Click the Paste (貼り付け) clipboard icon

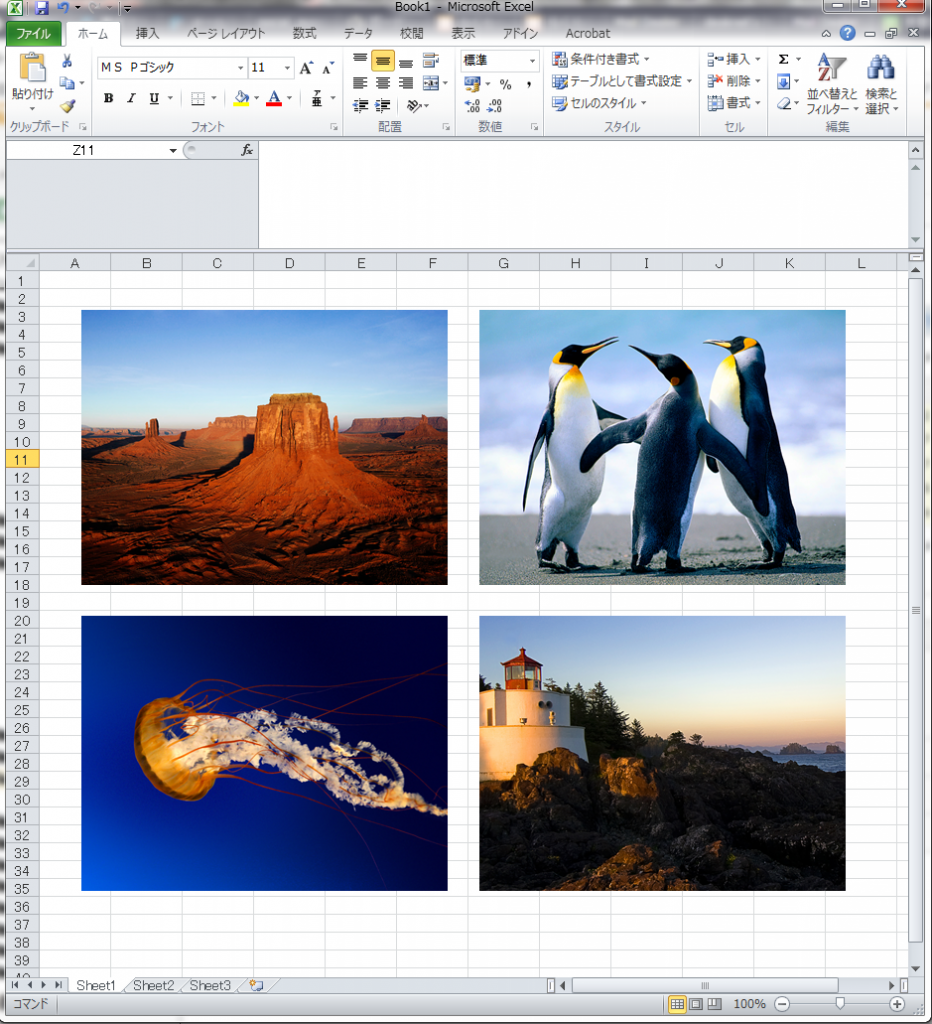point(32,69)
